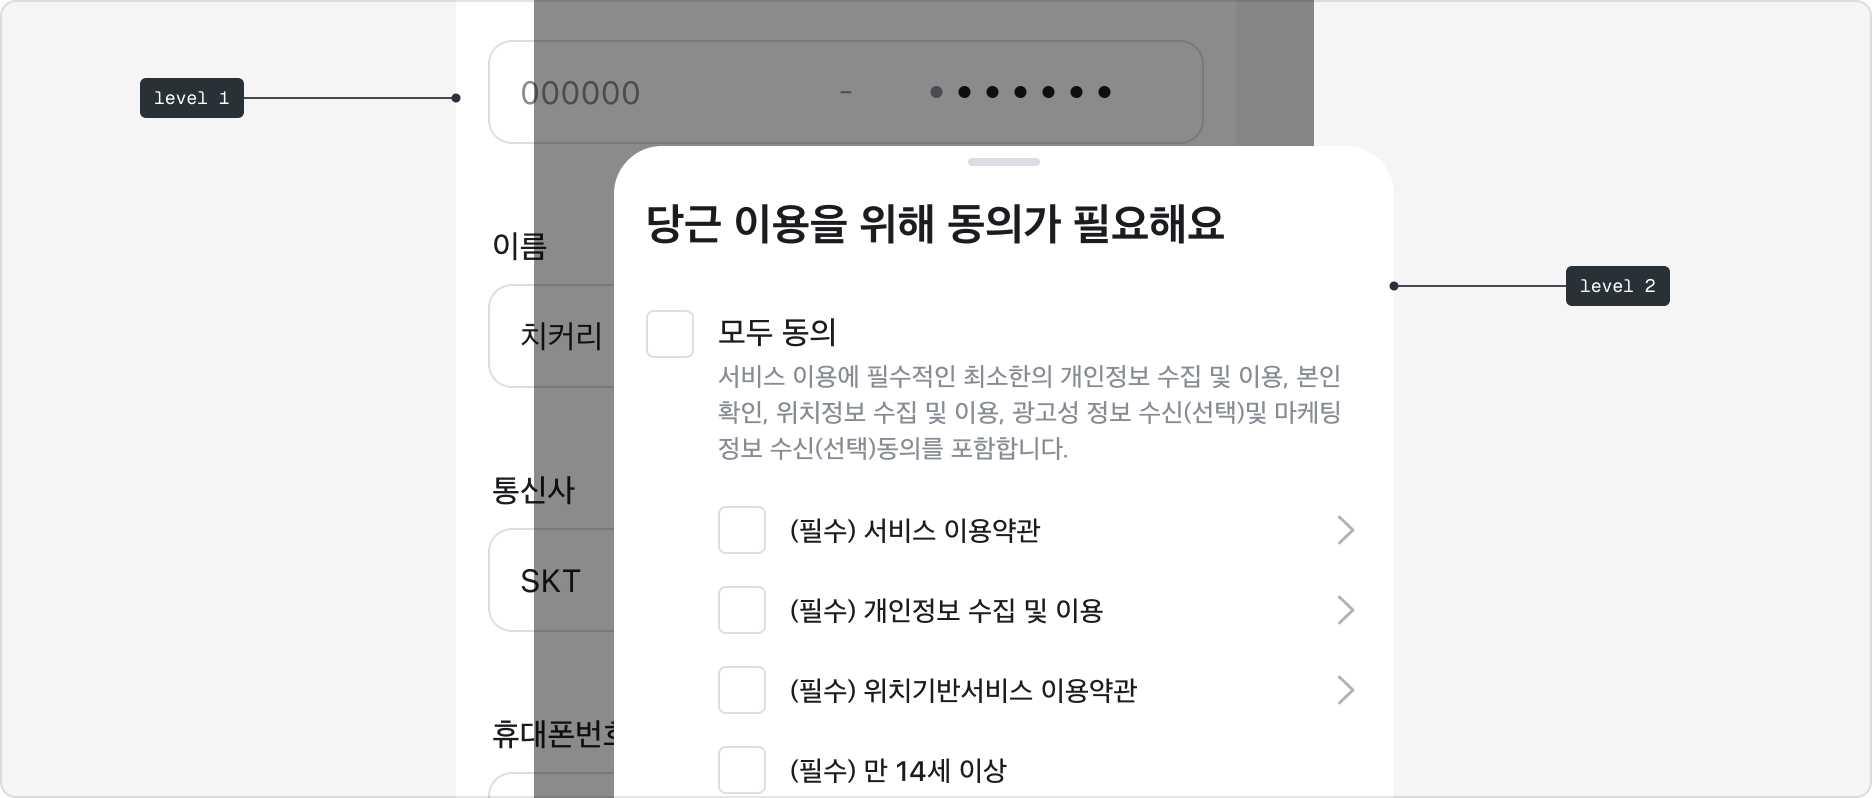Tick the (필수) 위치기반서비스 이용약관 checkbox
The width and height of the screenshot is (1872, 798).
tap(741, 690)
